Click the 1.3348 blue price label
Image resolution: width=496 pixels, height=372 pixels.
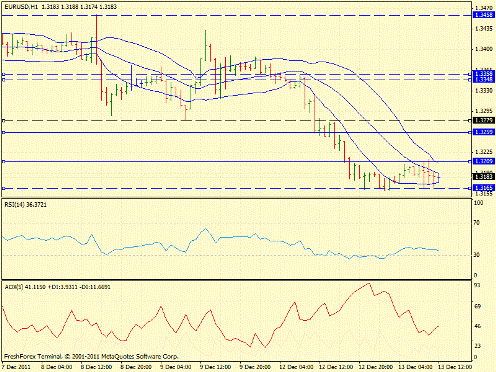[484, 79]
